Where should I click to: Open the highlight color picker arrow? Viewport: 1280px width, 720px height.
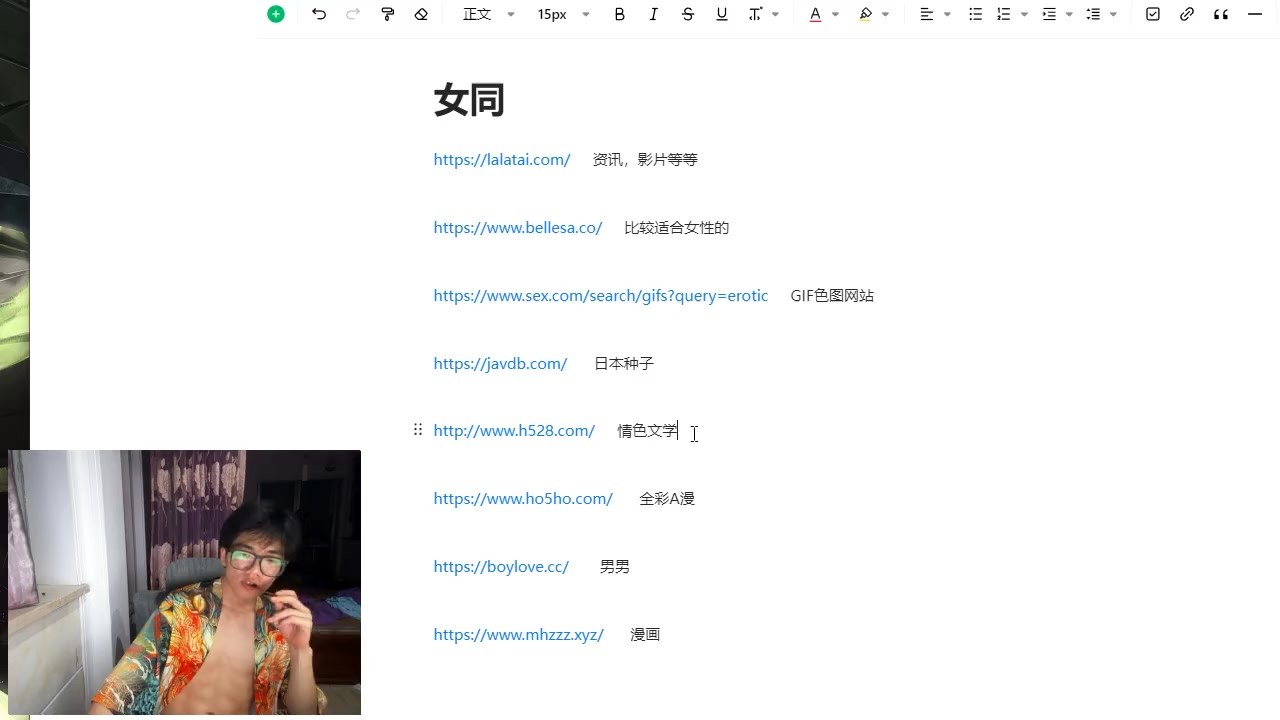point(886,14)
